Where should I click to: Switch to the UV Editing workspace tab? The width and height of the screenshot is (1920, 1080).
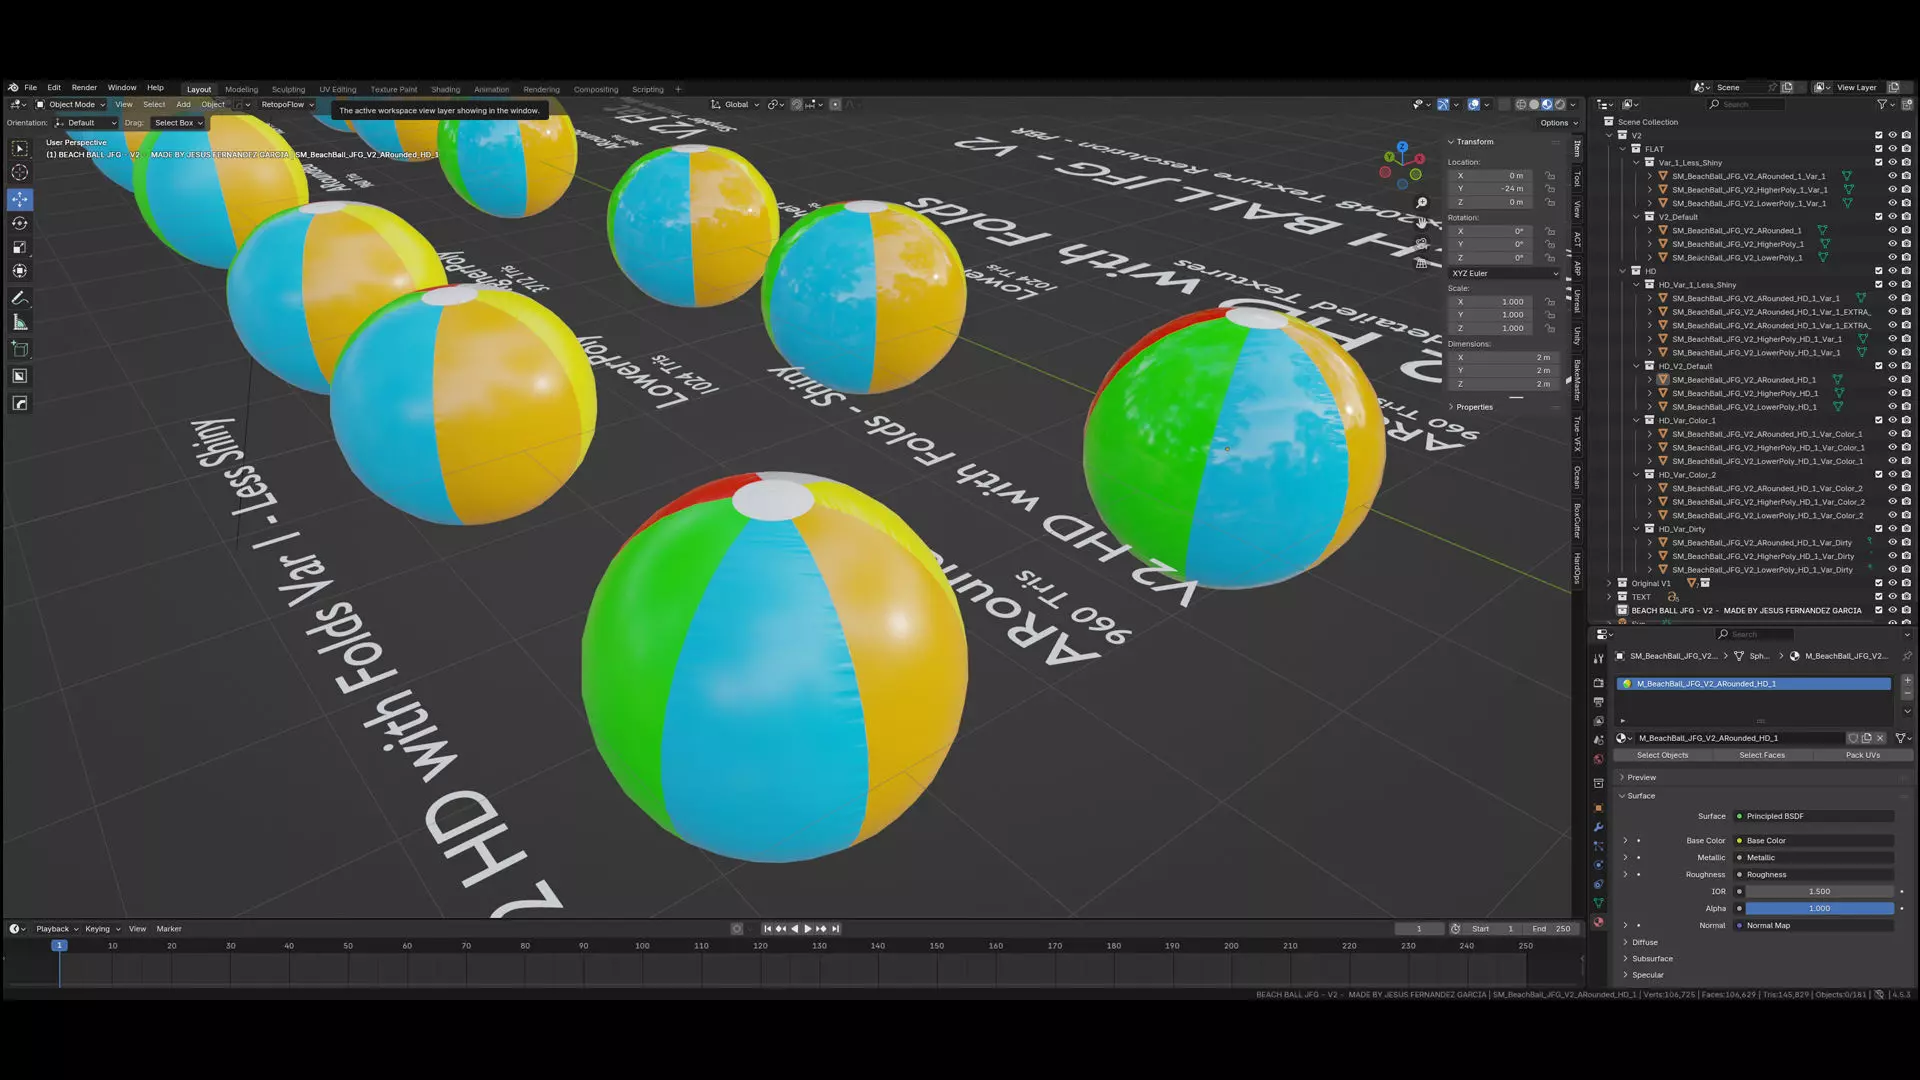pyautogui.click(x=337, y=89)
